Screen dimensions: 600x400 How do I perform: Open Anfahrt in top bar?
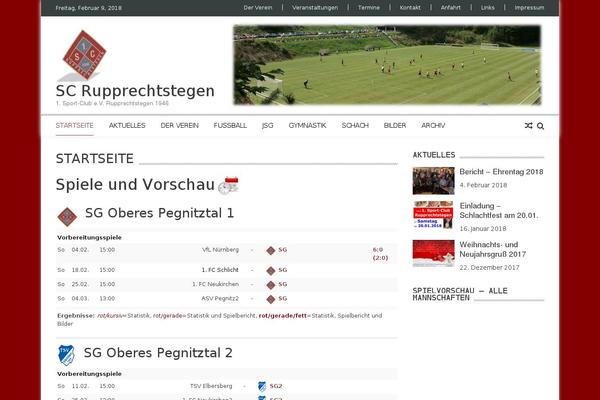coord(450,8)
